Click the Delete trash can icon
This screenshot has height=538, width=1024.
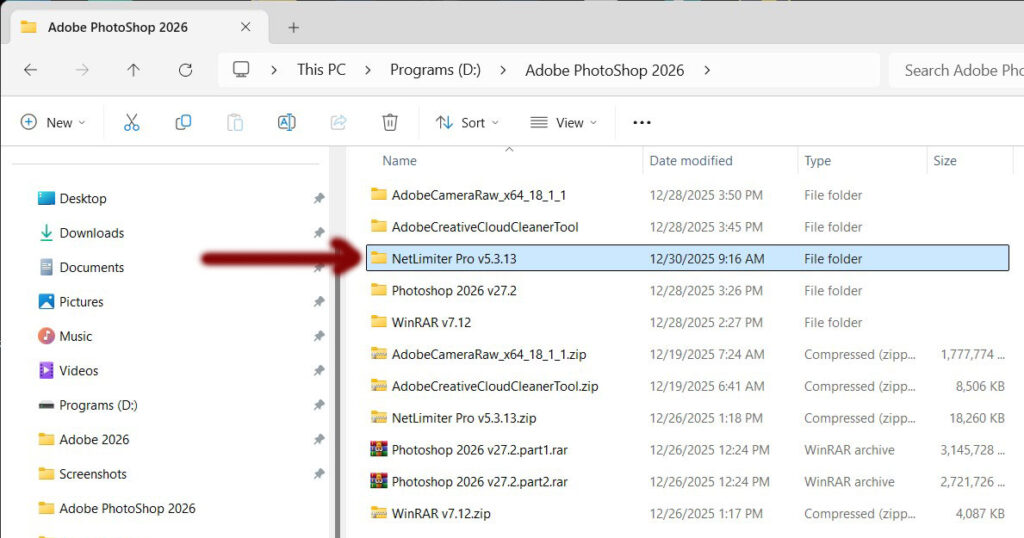click(x=390, y=122)
